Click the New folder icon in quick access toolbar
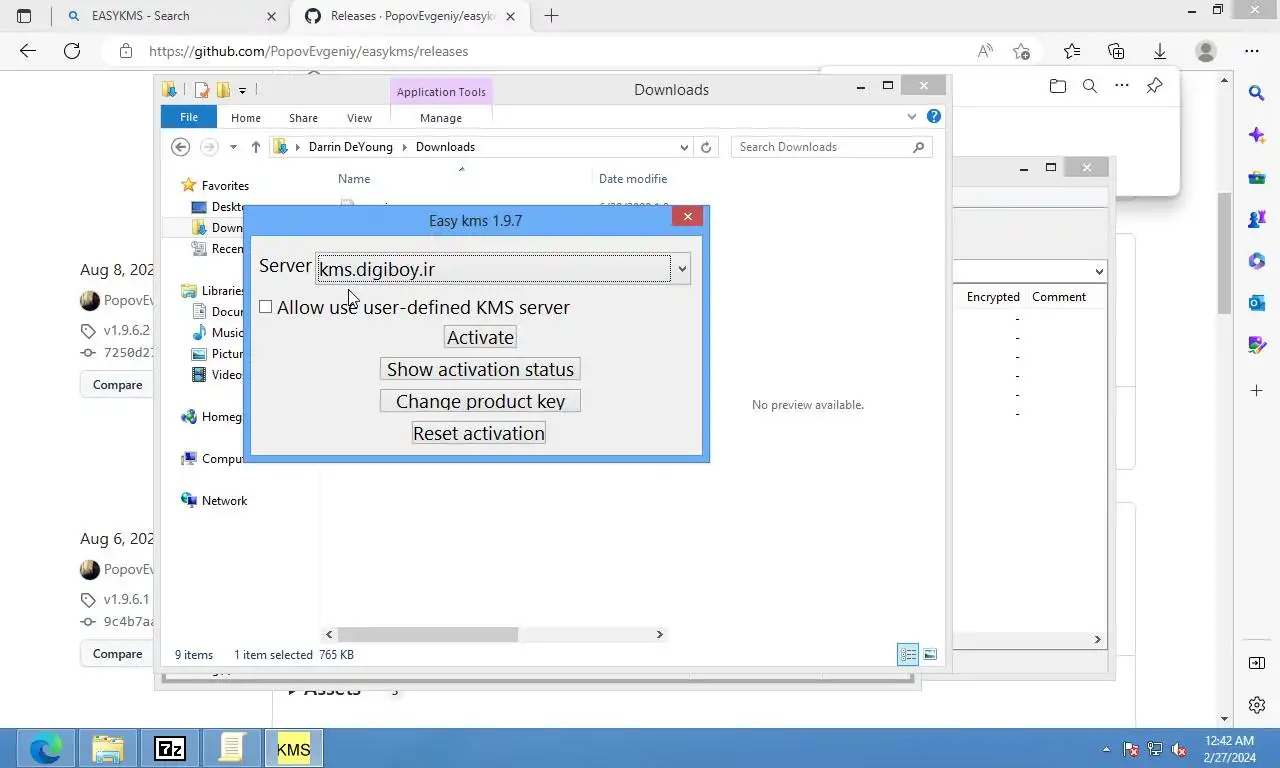Image resolution: width=1280 pixels, height=768 pixels. tap(223, 90)
